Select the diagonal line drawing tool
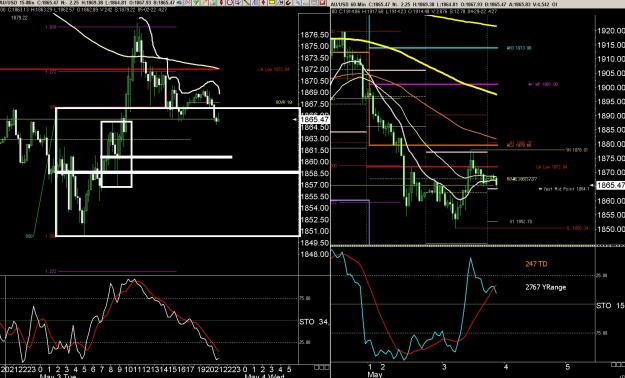Screen dimensions: 625x378 tap(247, 2)
